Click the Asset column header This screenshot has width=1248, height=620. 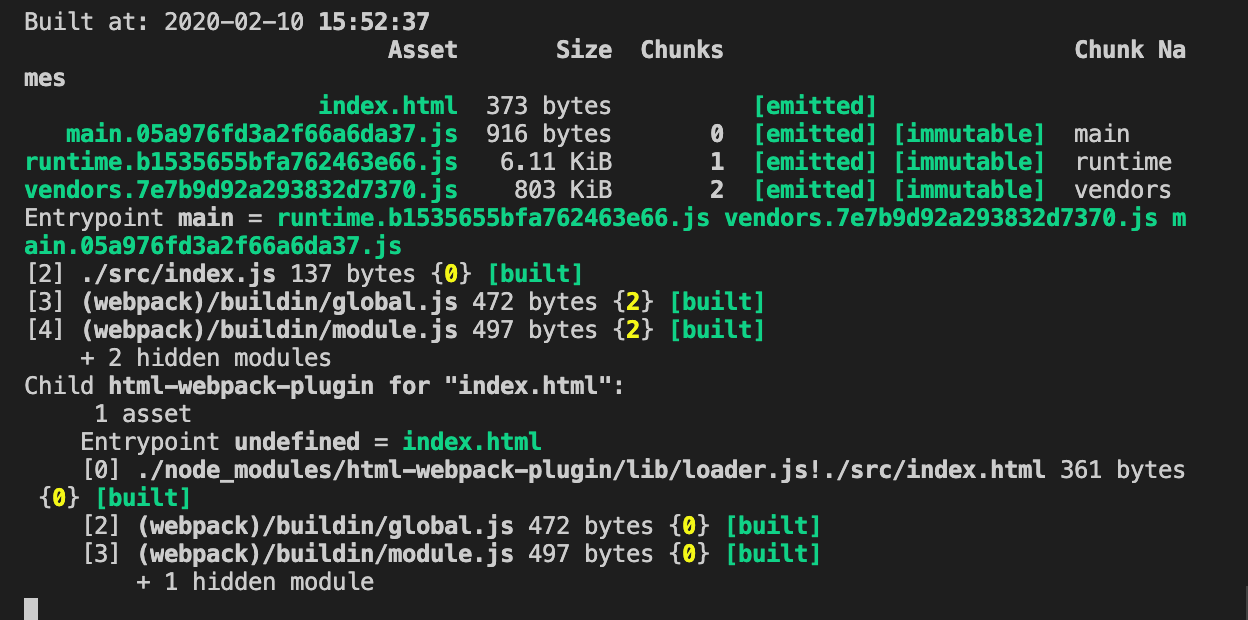click(x=422, y=49)
